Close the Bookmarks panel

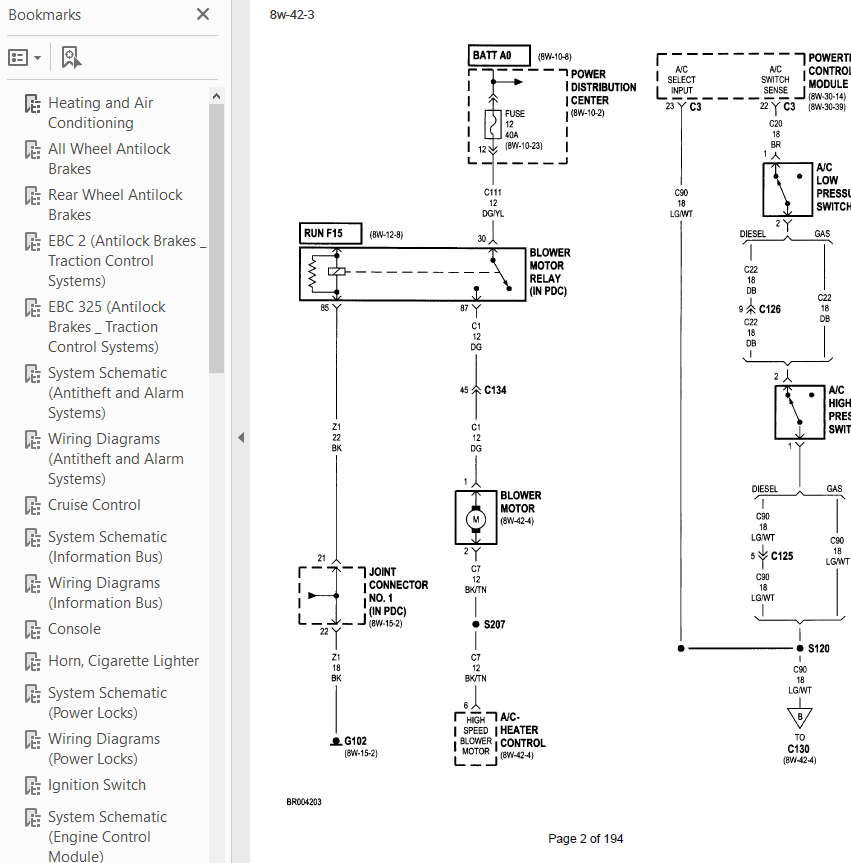(203, 14)
